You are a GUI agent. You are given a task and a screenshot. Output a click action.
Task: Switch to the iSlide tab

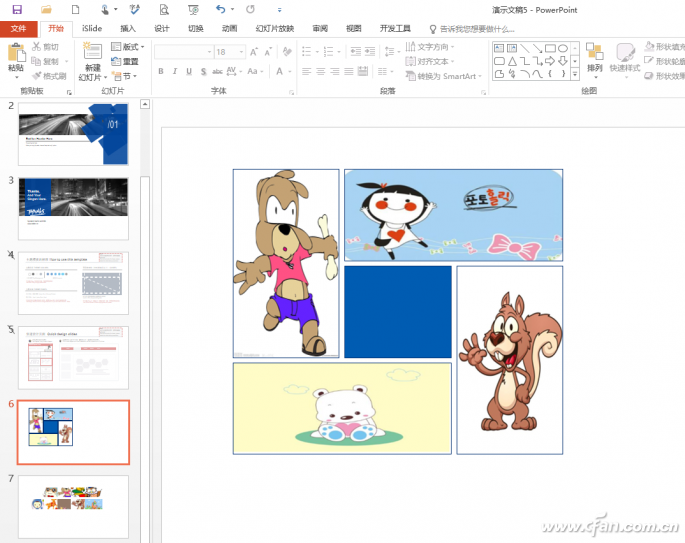pos(92,28)
